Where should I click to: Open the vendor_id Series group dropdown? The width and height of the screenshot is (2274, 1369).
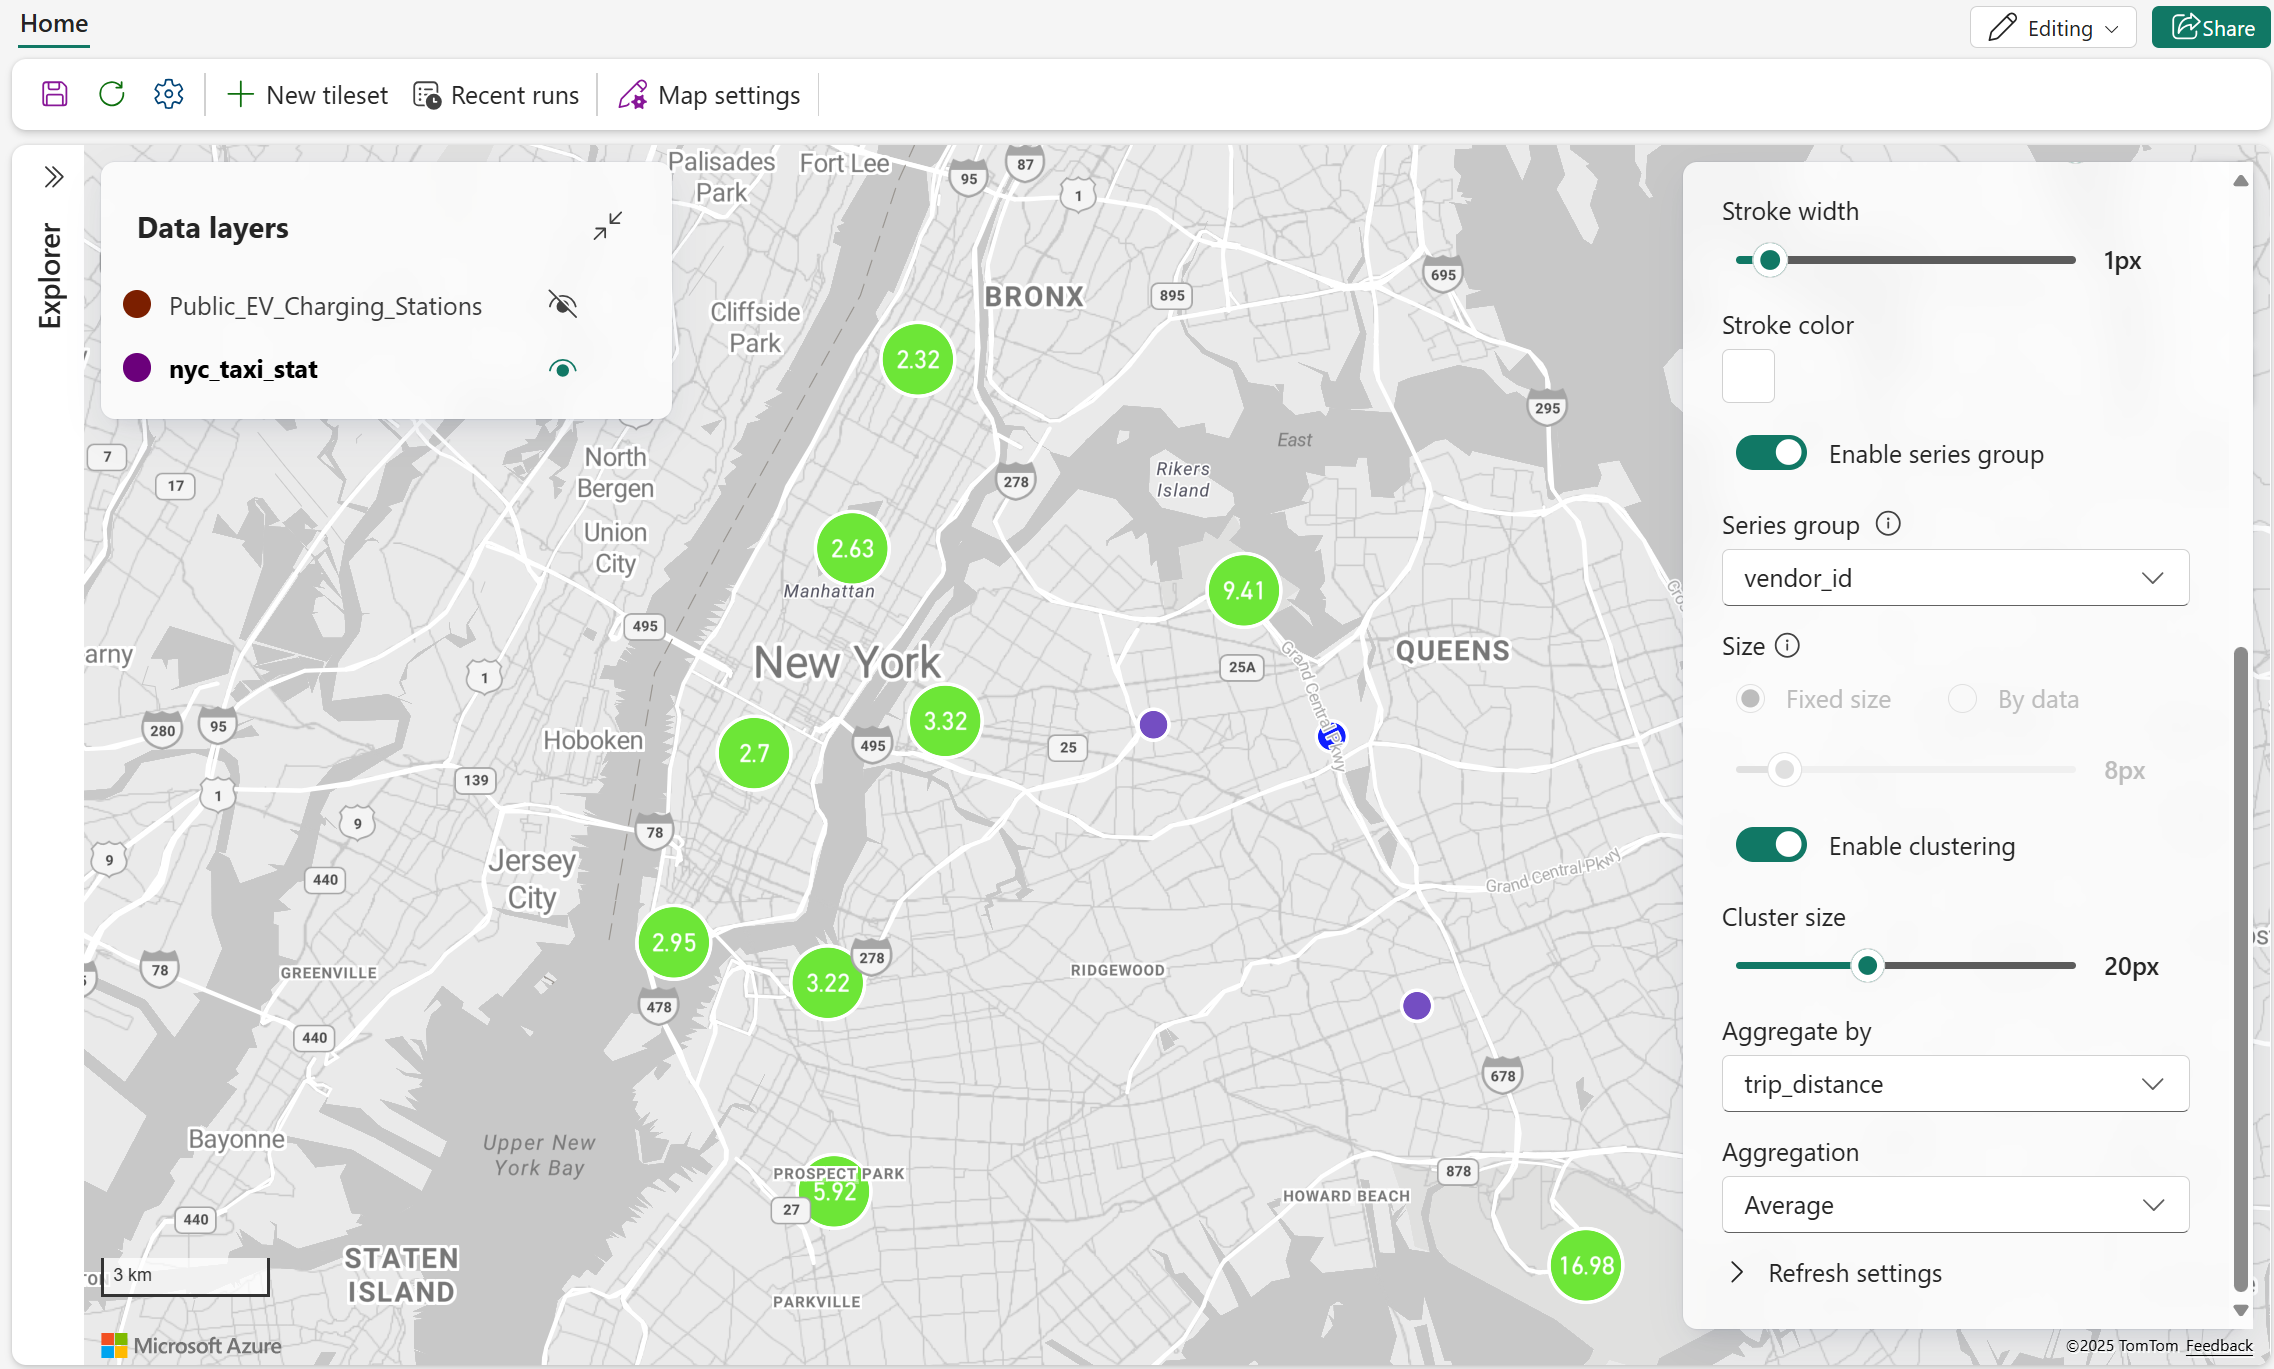[x=1954, y=578]
